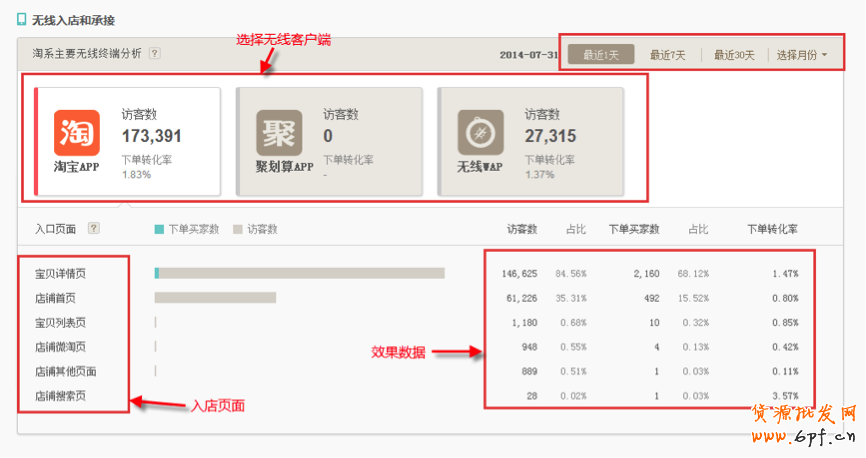
Task: Click the 下单买家数 column header
Action: [x=634, y=229]
